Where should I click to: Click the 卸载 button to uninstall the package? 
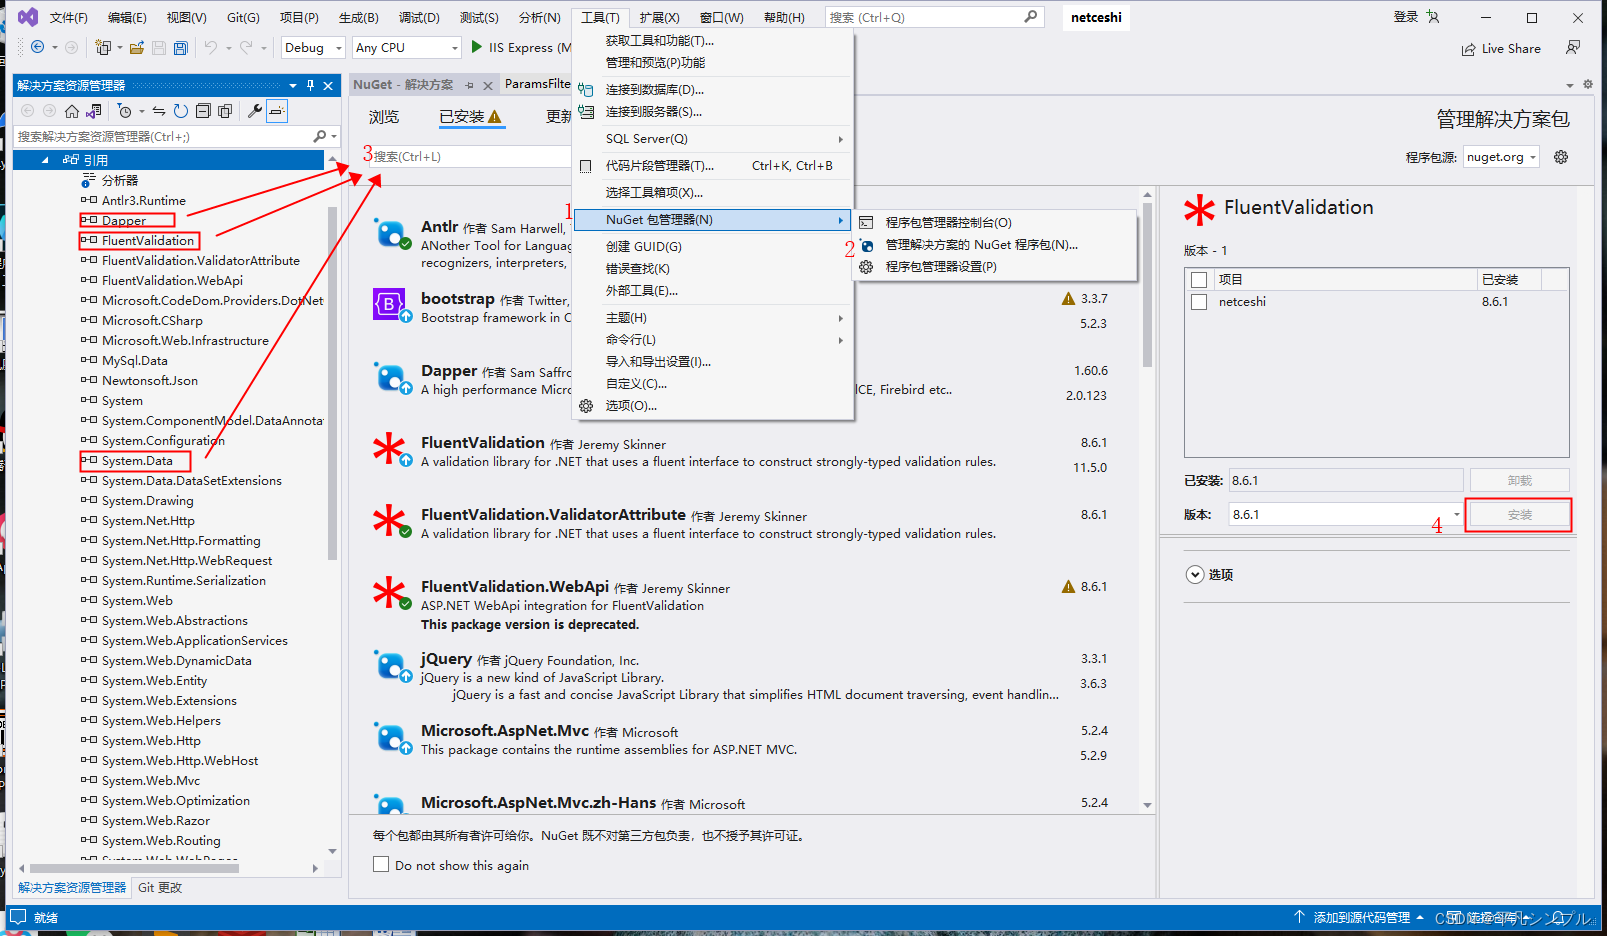tap(1519, 480)
